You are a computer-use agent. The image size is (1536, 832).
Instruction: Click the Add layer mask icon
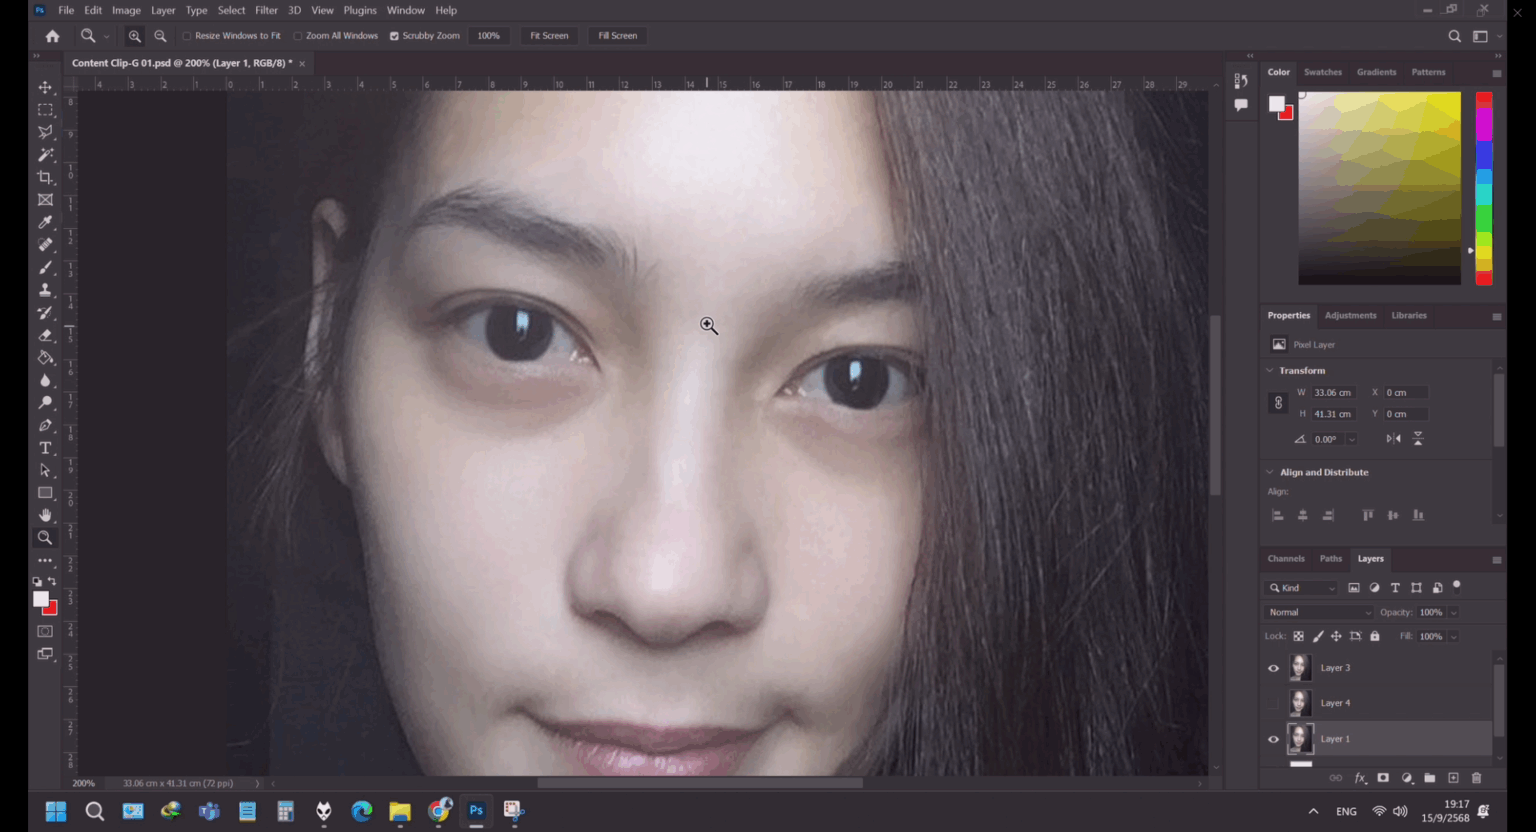coord(1382,778)
